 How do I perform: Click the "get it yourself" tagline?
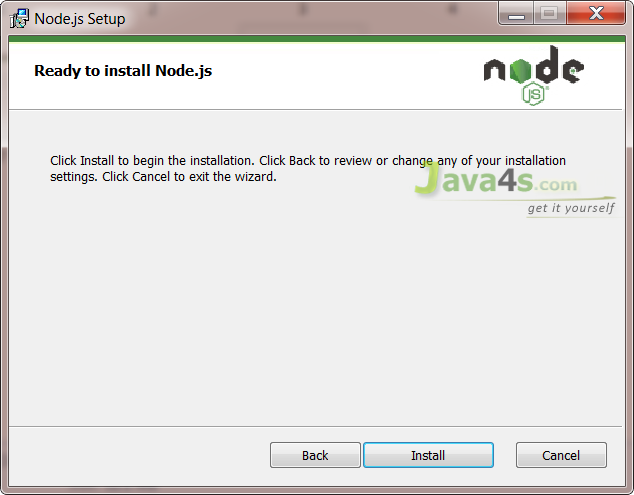point(571,208)
